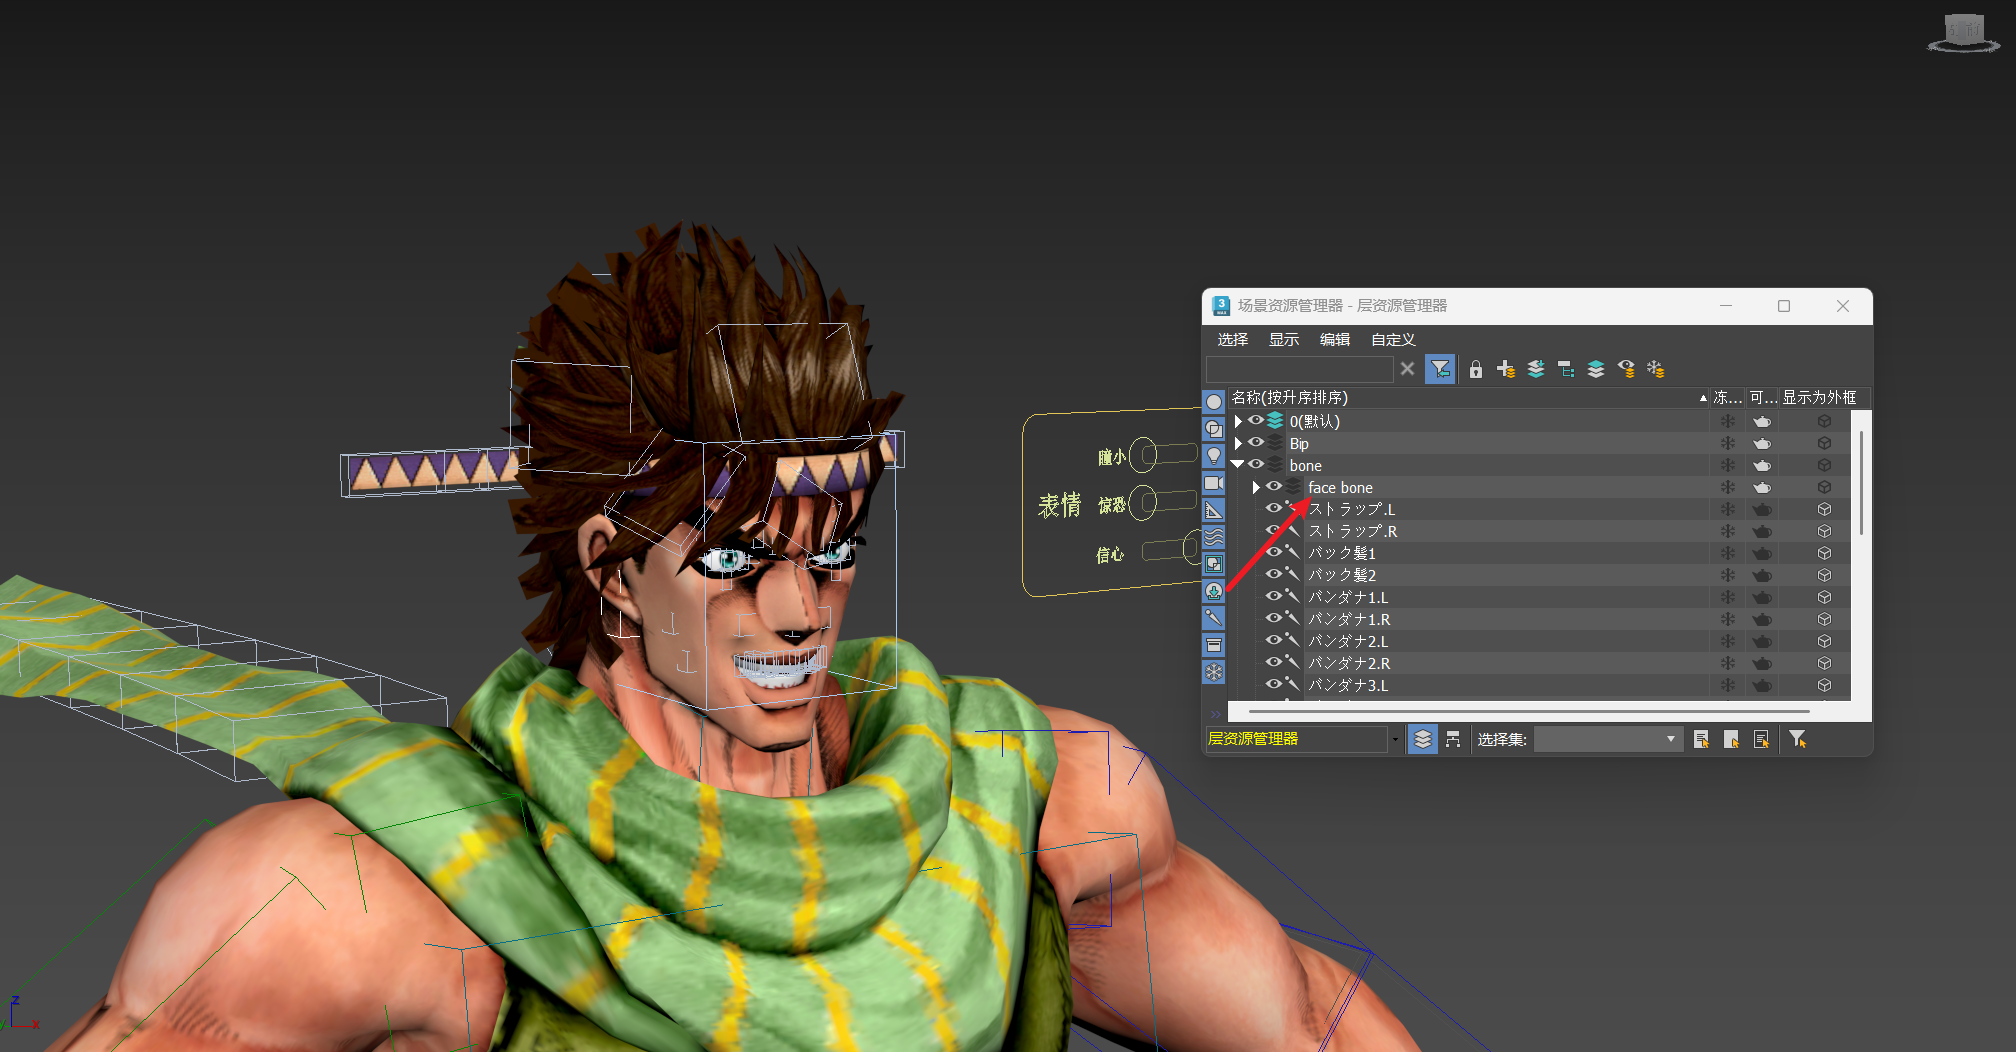Click the lock cell editing icon
Image resolution: width=2016 pixels, height=1052 pixels.
coord(1475,370)
